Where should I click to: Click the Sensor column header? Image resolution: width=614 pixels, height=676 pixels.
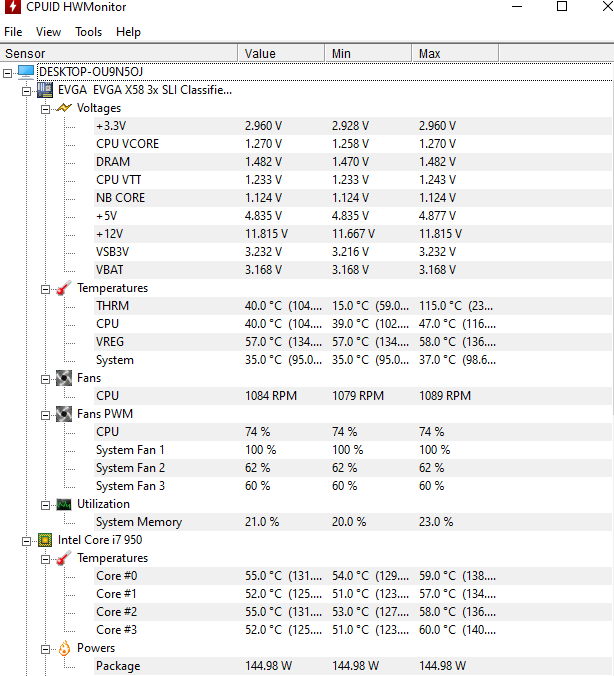(x=119, y=53)
